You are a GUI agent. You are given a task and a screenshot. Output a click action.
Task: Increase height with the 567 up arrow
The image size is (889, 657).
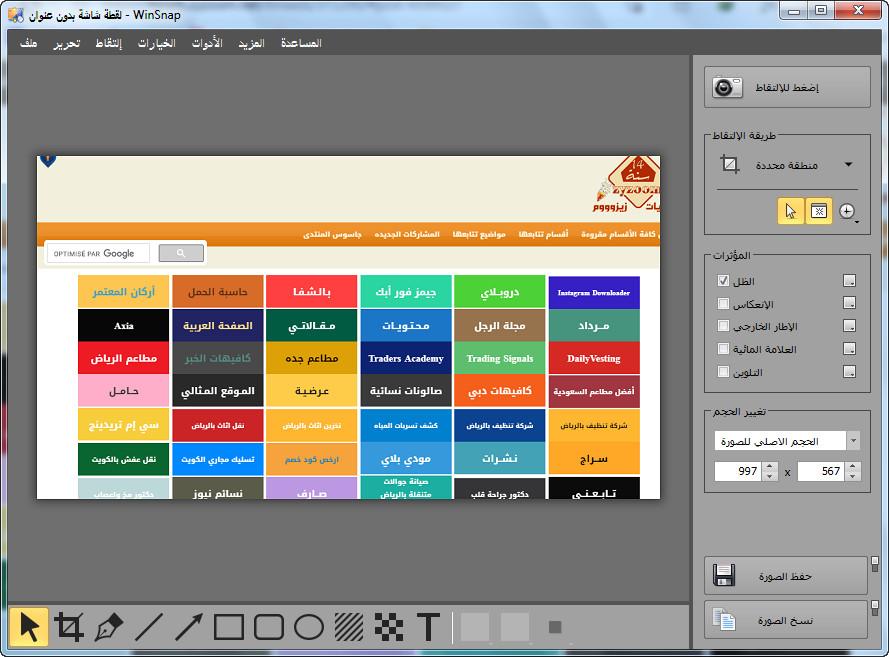pos(853,467)
